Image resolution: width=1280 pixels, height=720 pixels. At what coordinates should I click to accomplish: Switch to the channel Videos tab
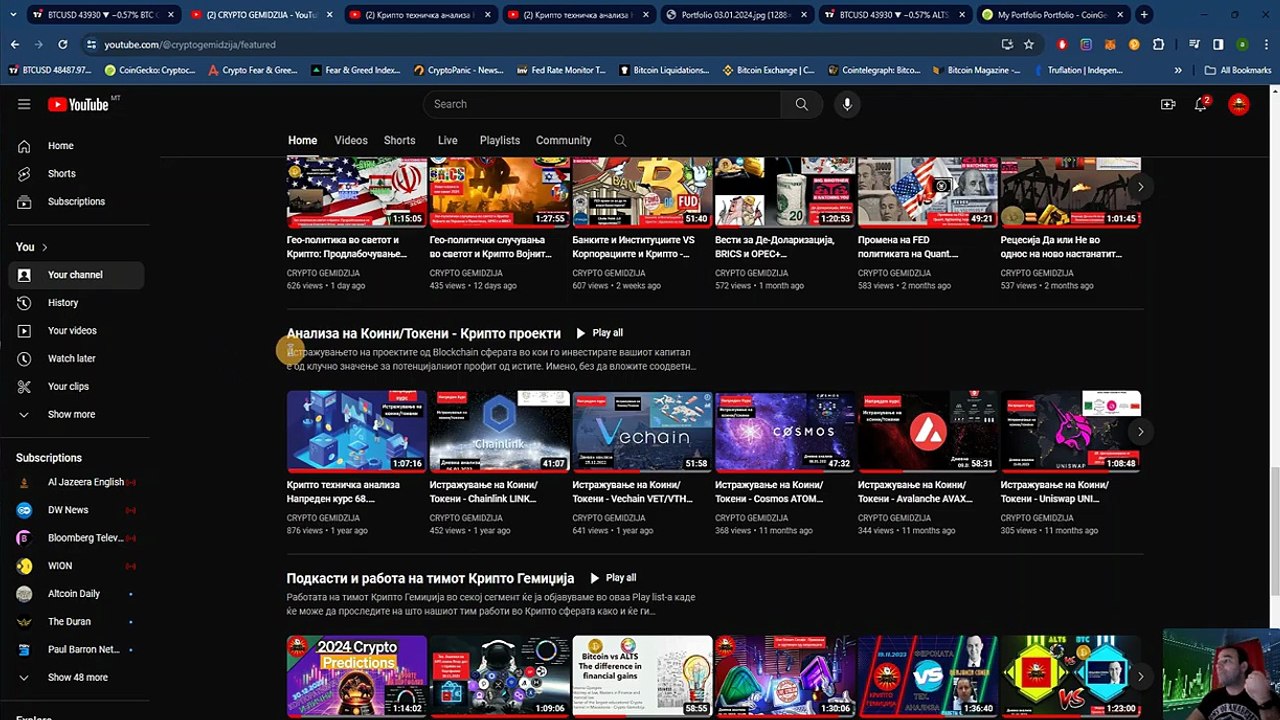coord(351,141)
